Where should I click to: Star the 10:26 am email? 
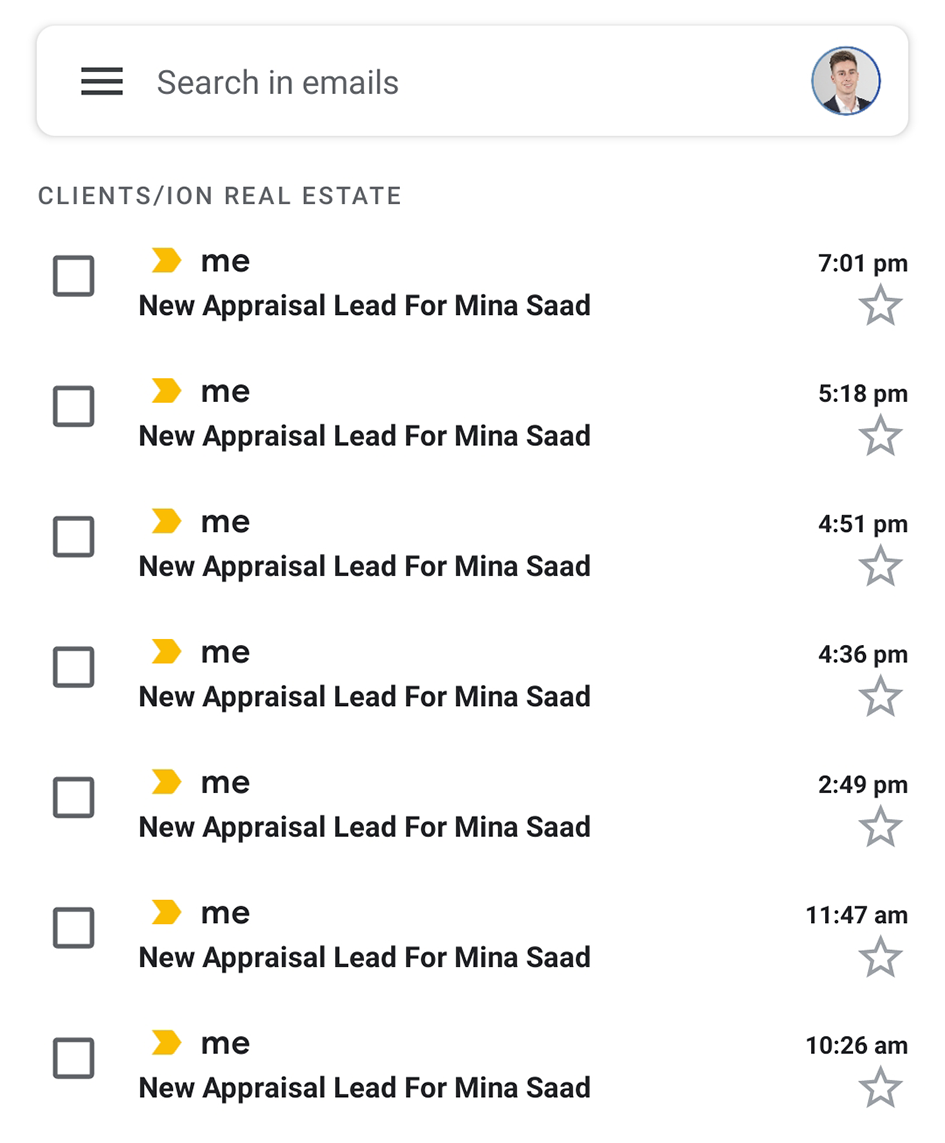880,1088
